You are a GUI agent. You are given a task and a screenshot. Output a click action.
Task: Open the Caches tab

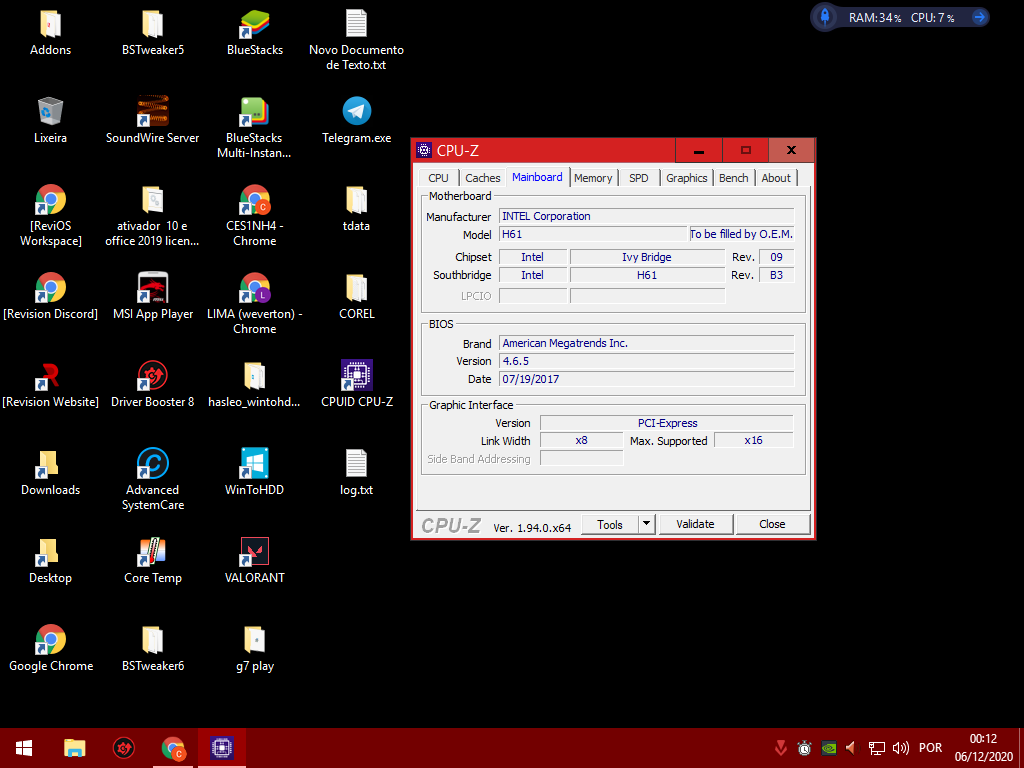pyautogui.click(x=483, y=178)
